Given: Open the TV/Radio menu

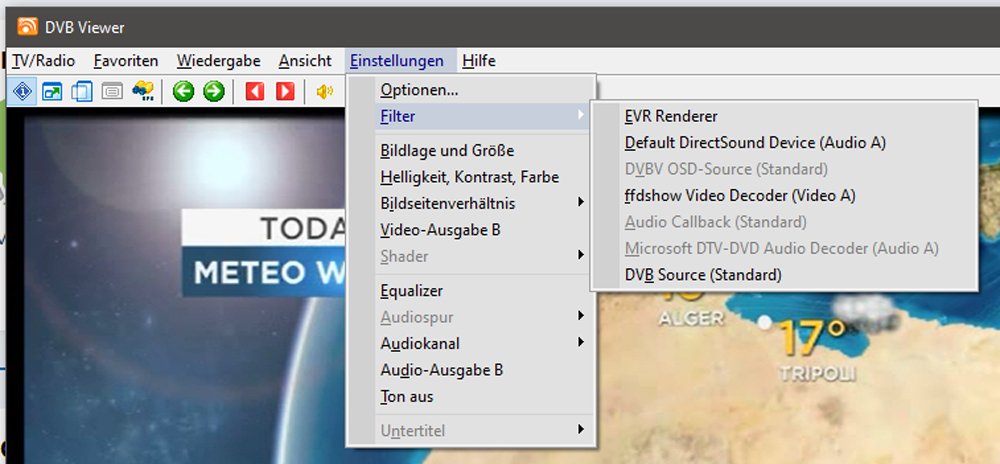Looking at the screenshot, I should 43,61.
